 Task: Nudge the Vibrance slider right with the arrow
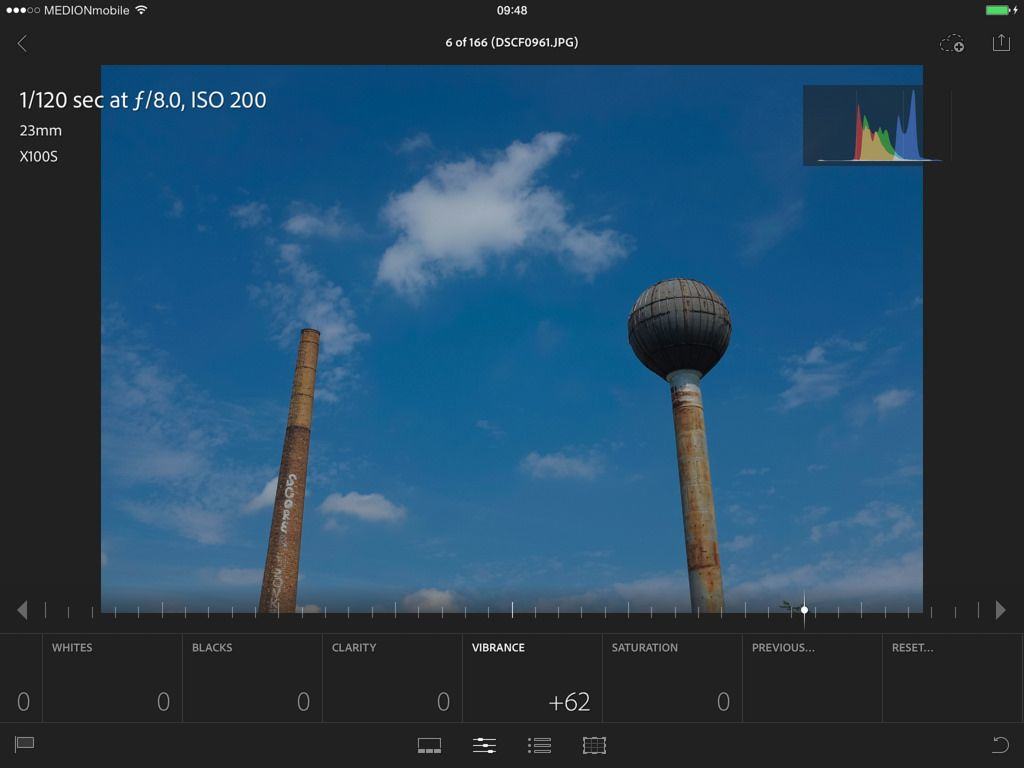tap(1000, 610)
